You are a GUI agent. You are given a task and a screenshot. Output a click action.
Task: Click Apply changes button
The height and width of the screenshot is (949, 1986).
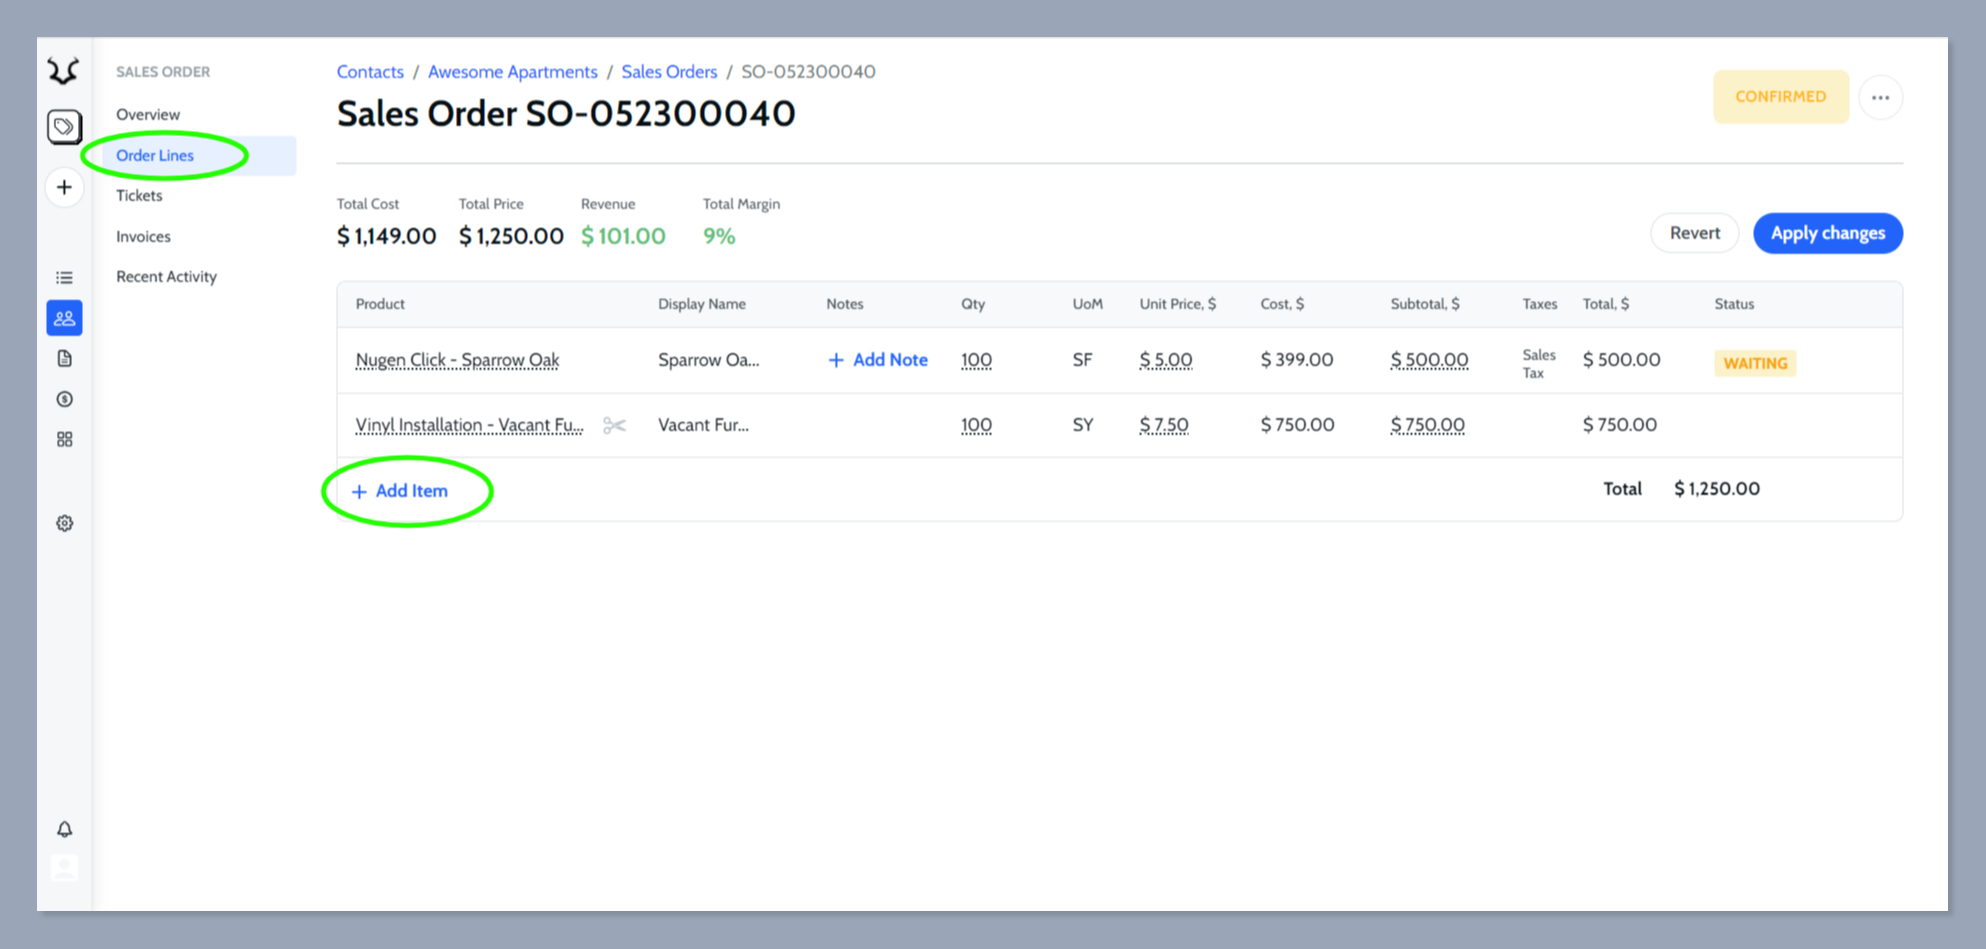tap(1827, 233)
